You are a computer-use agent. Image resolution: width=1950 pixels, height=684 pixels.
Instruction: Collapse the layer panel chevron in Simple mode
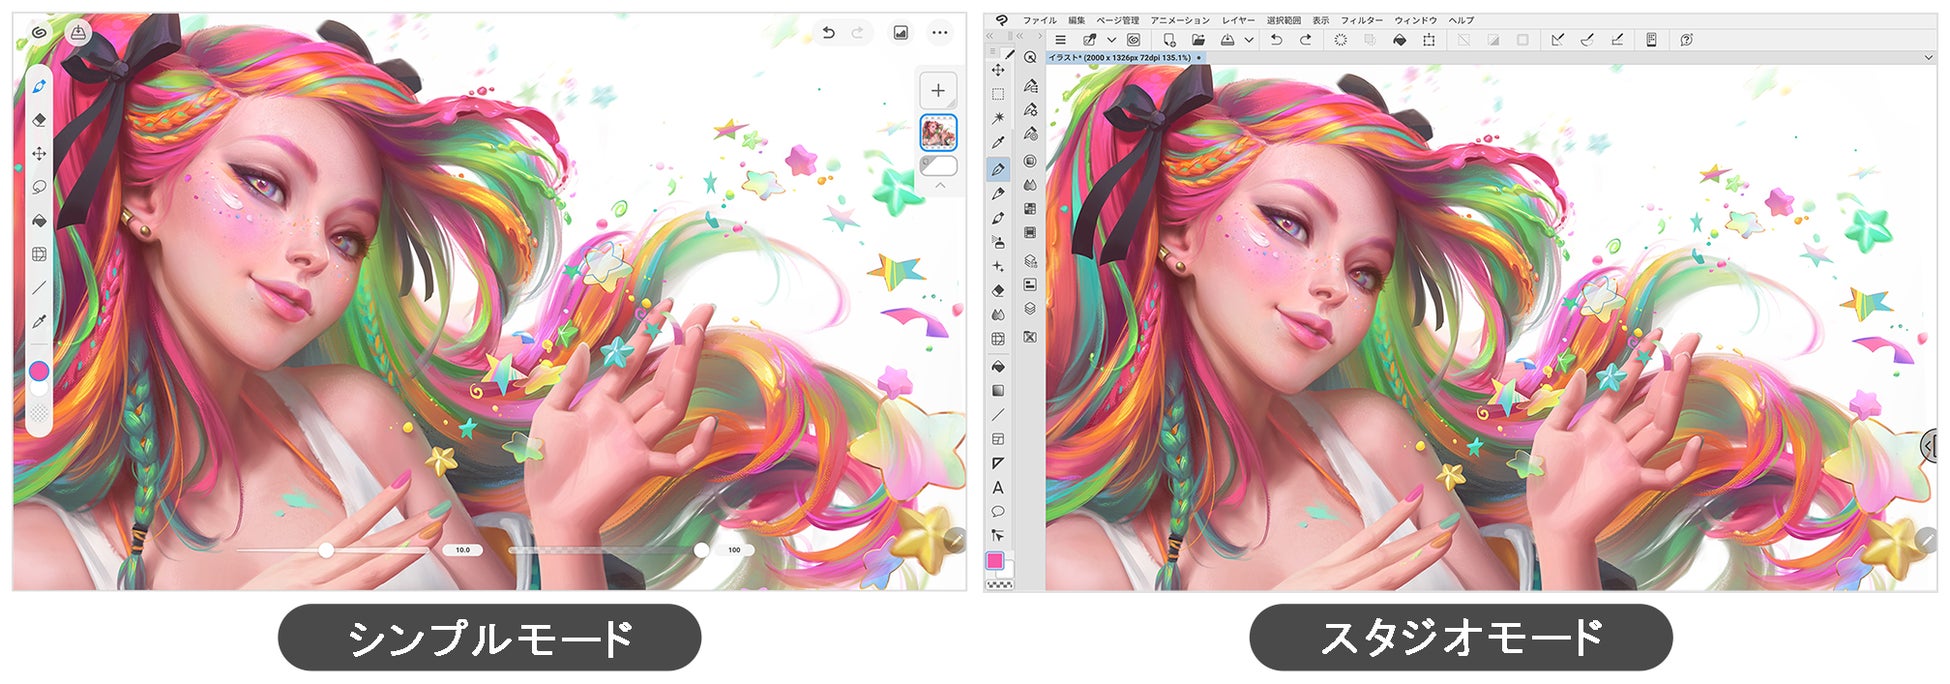tap(940, 186)
